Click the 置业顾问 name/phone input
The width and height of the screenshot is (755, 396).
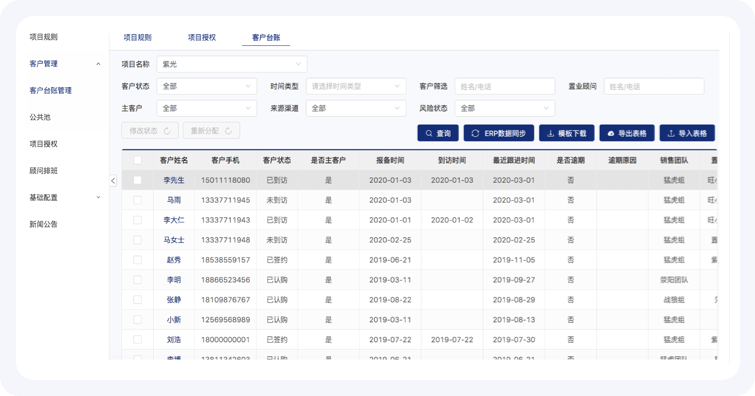(x=654, y=86)
